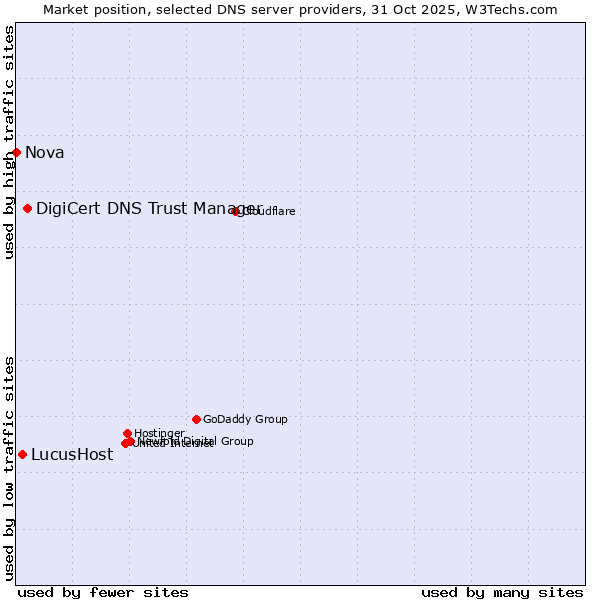Click the chart title at top
Viewport: 600px width, 600px height.
300,9
